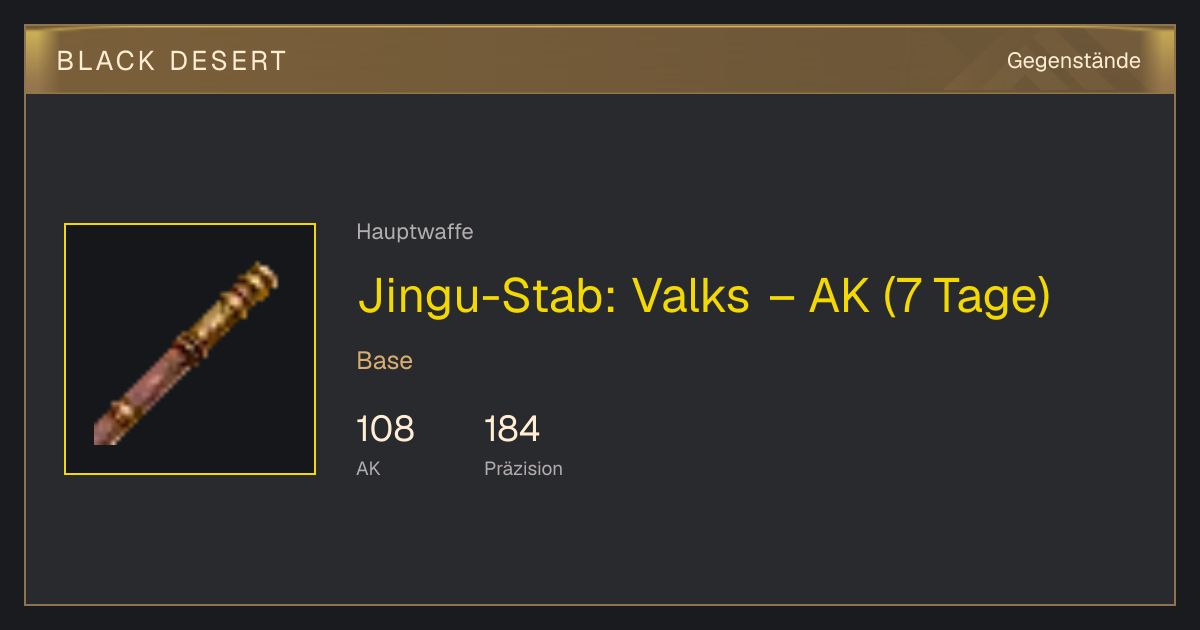Click the Präzision stat label

tap(523, 468)
